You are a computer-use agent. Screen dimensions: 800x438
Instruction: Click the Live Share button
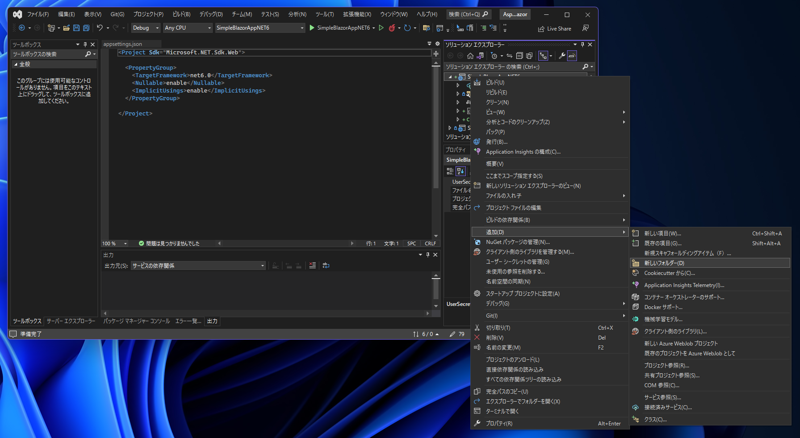[554, 29]
